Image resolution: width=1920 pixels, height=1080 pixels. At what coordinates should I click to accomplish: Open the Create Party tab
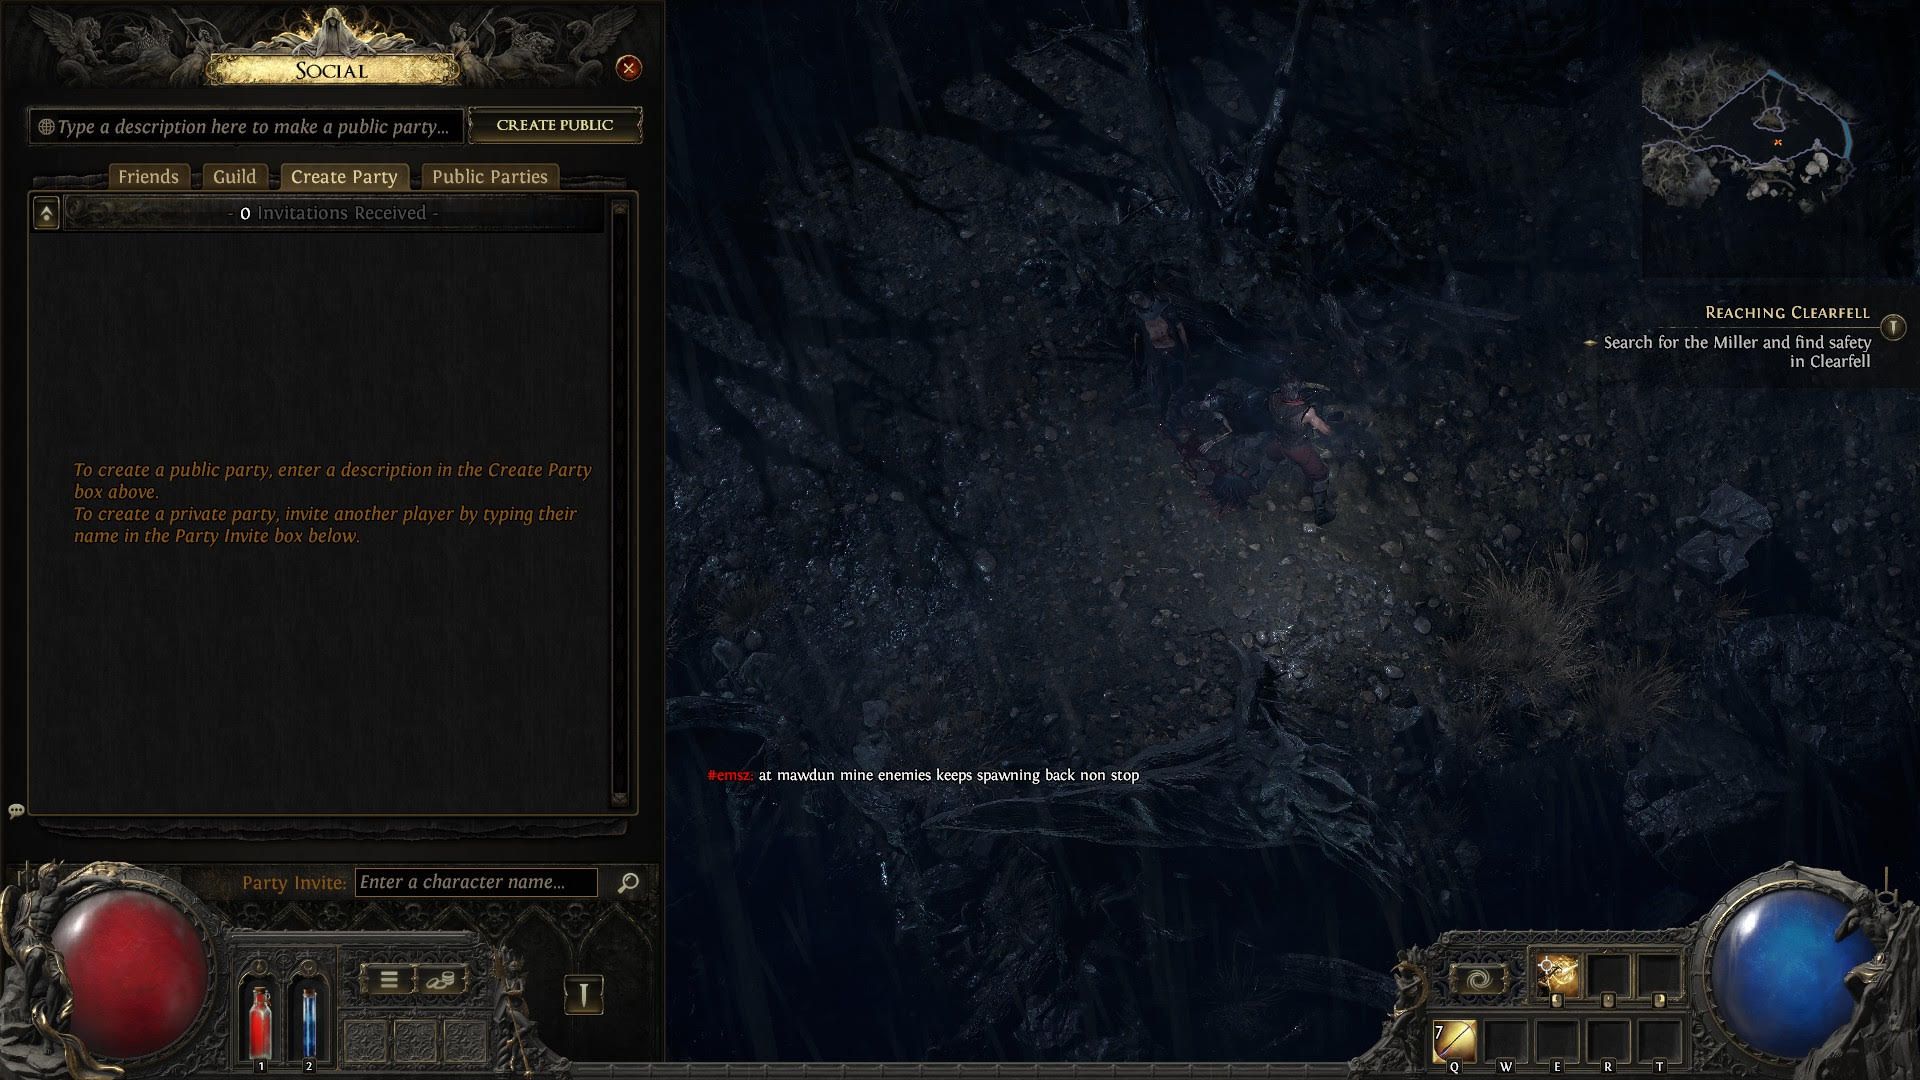pyautogui.click(x=344, y=175)
